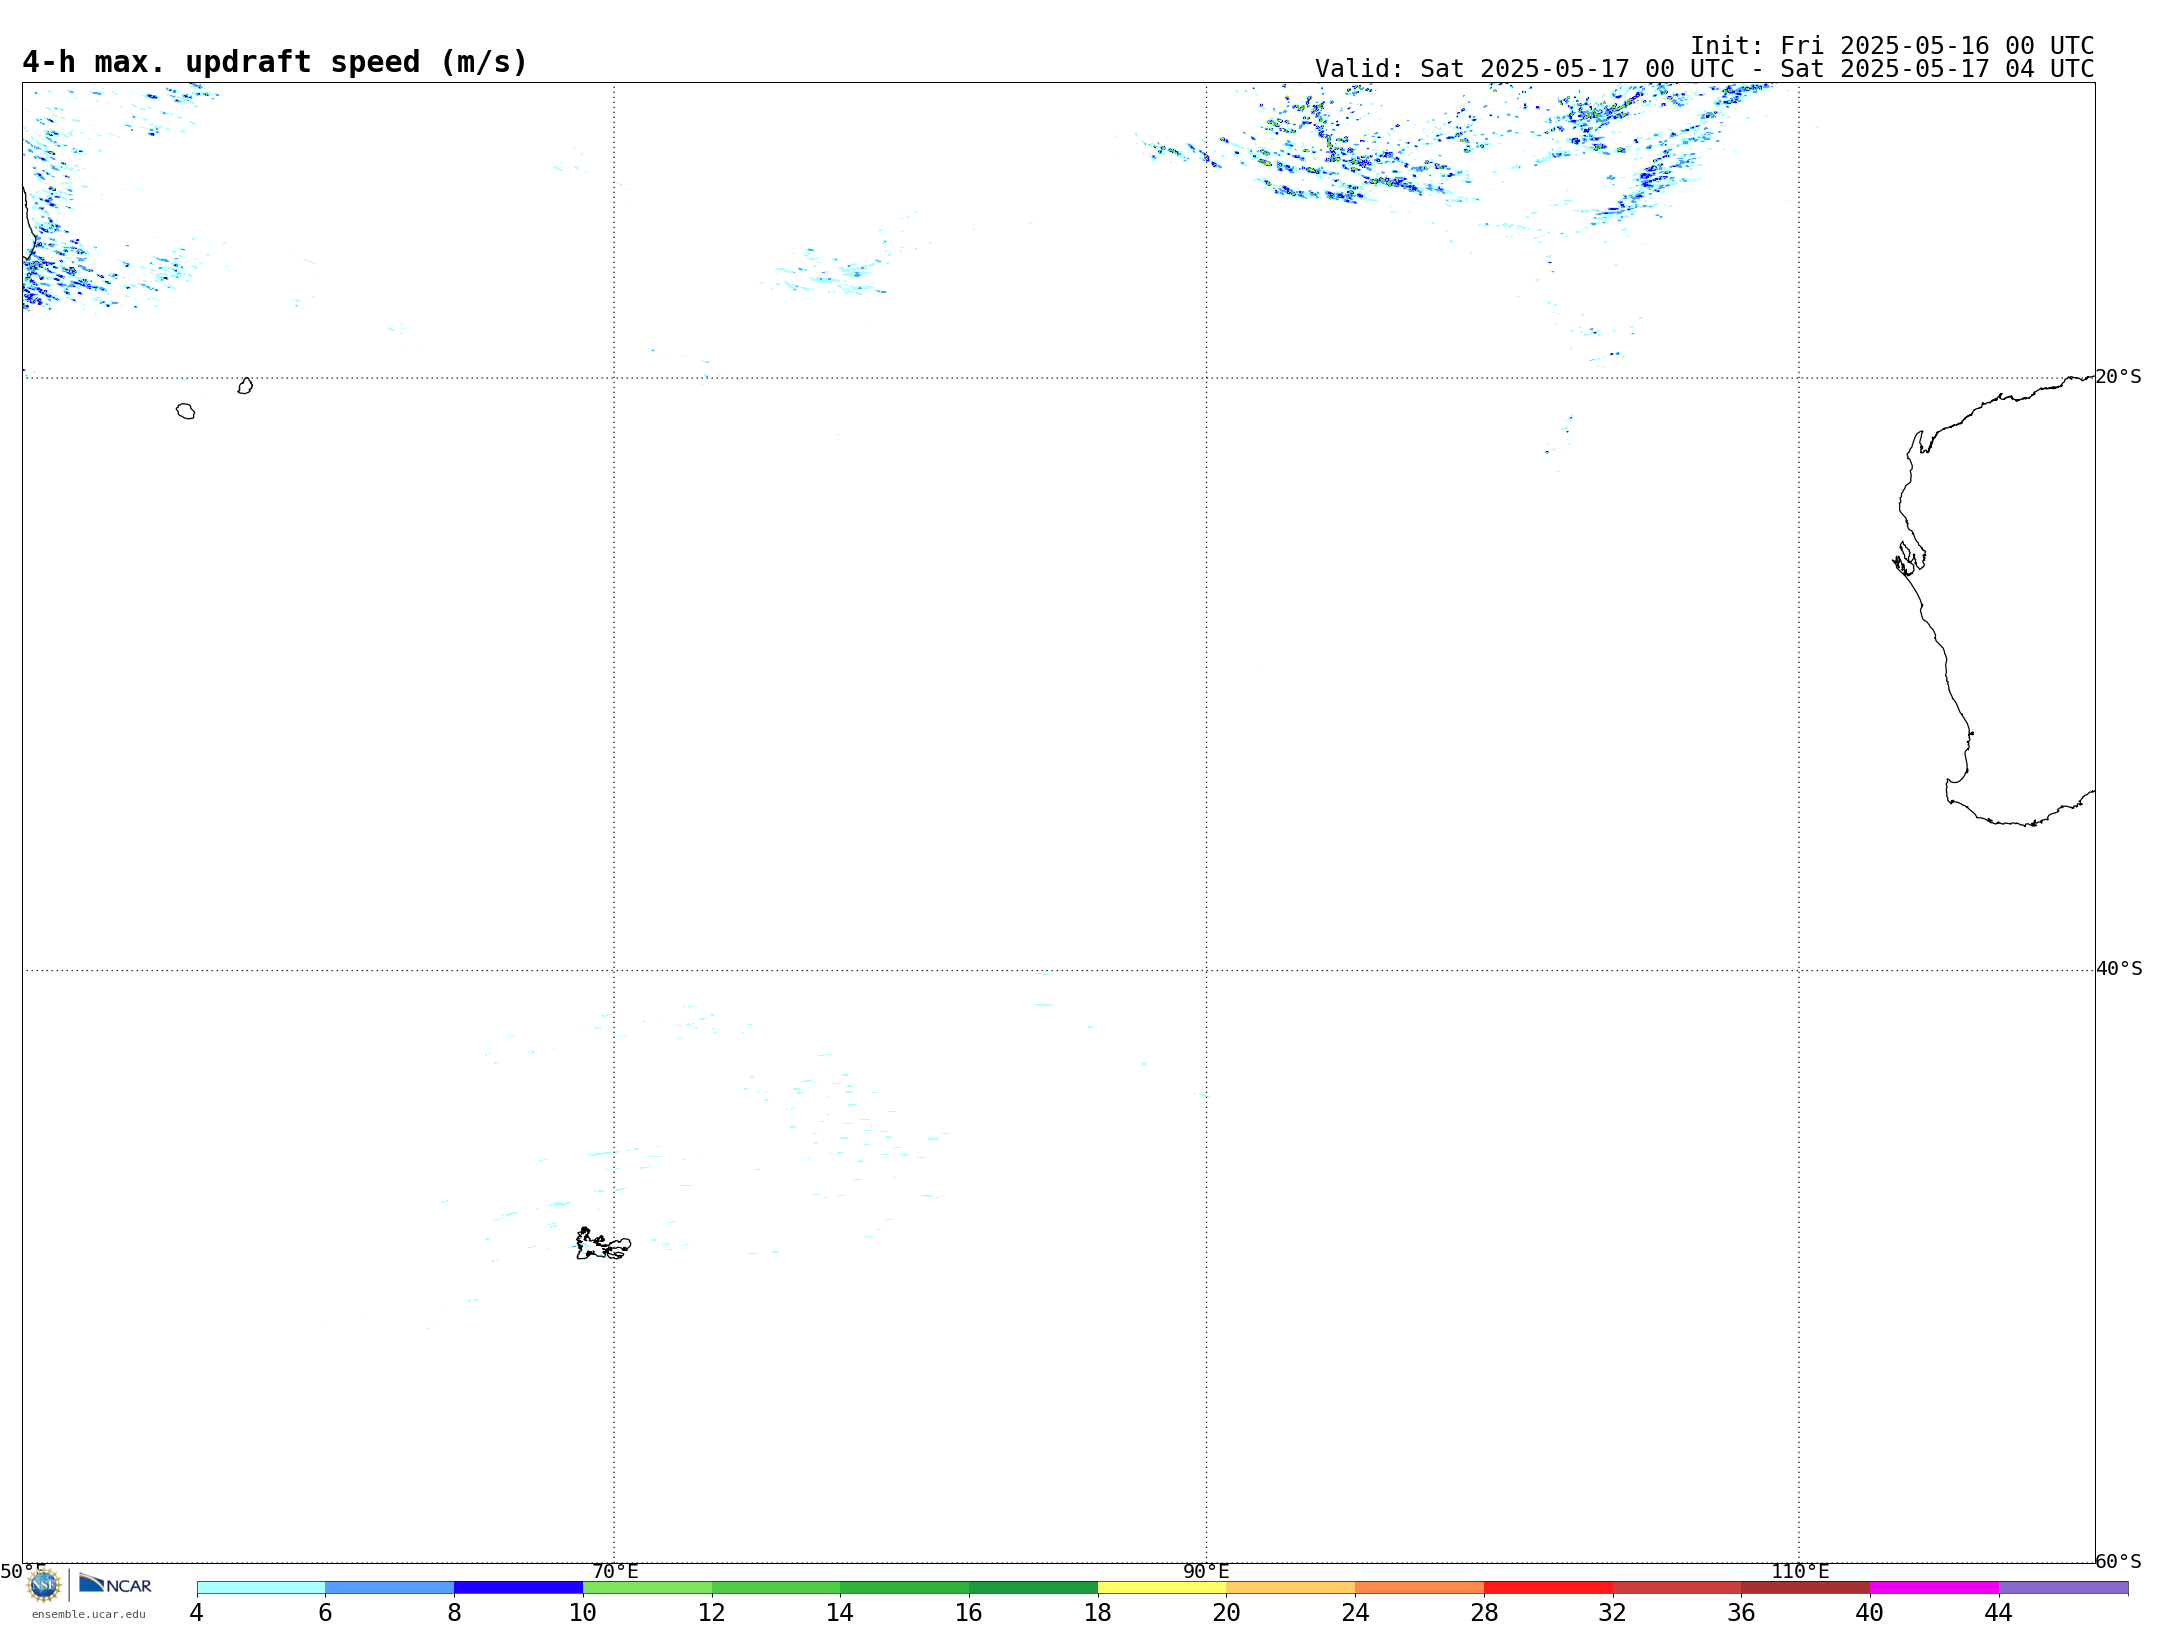
Task: Click the yellow 18-20 colorbar segment
Action: [1162, 1588]
